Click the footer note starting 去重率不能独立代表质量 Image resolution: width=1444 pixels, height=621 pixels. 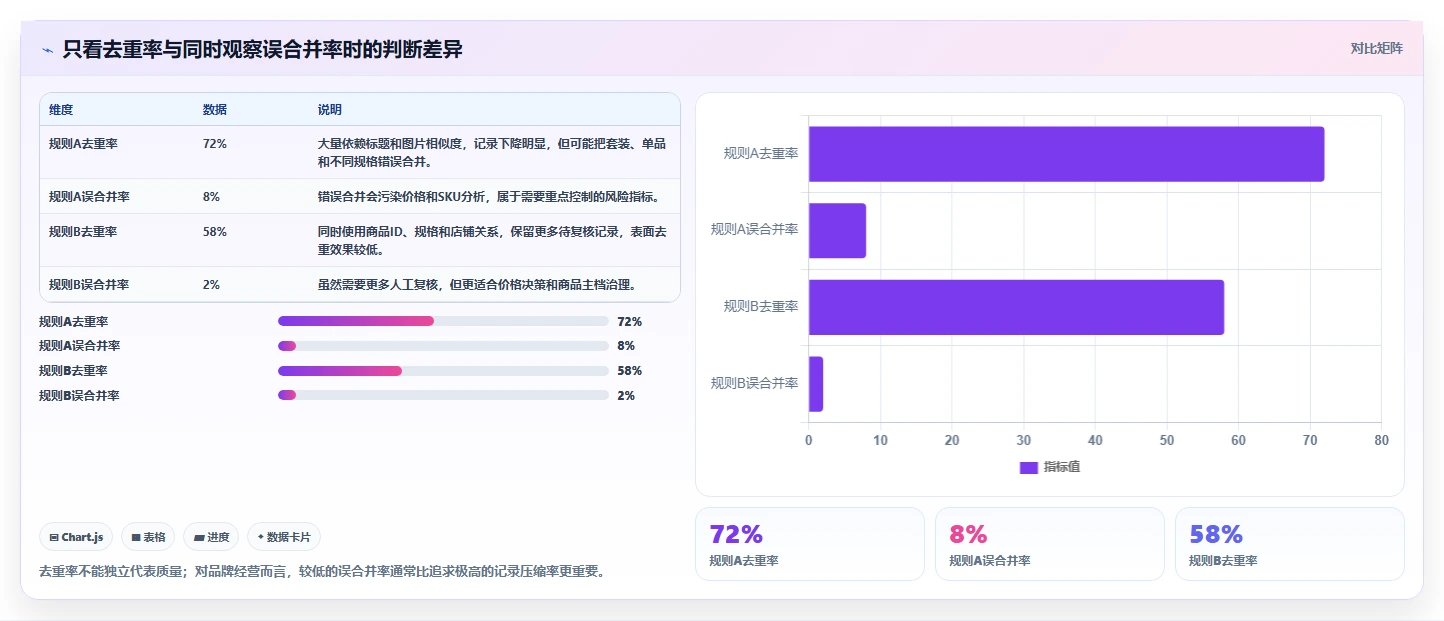point(322,572)
